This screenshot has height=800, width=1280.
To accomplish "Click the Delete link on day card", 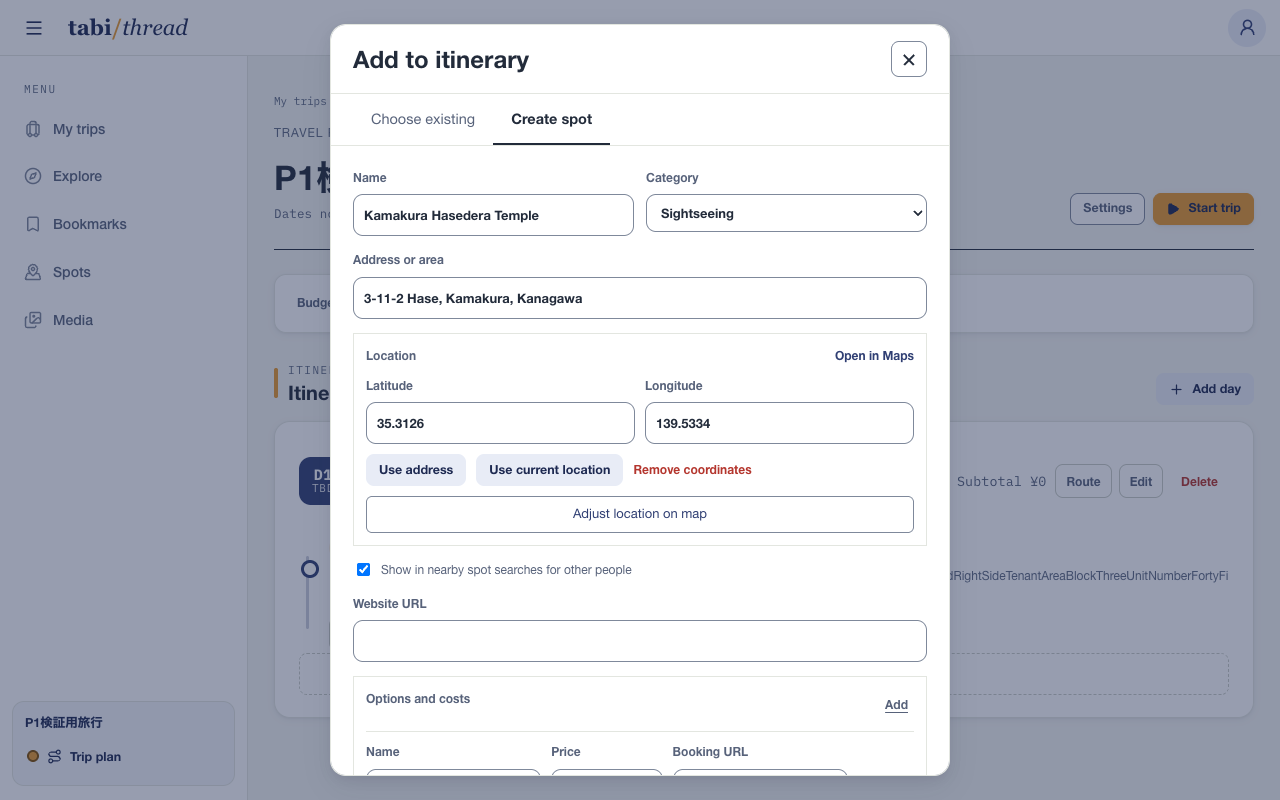I will coord(1199,482).
